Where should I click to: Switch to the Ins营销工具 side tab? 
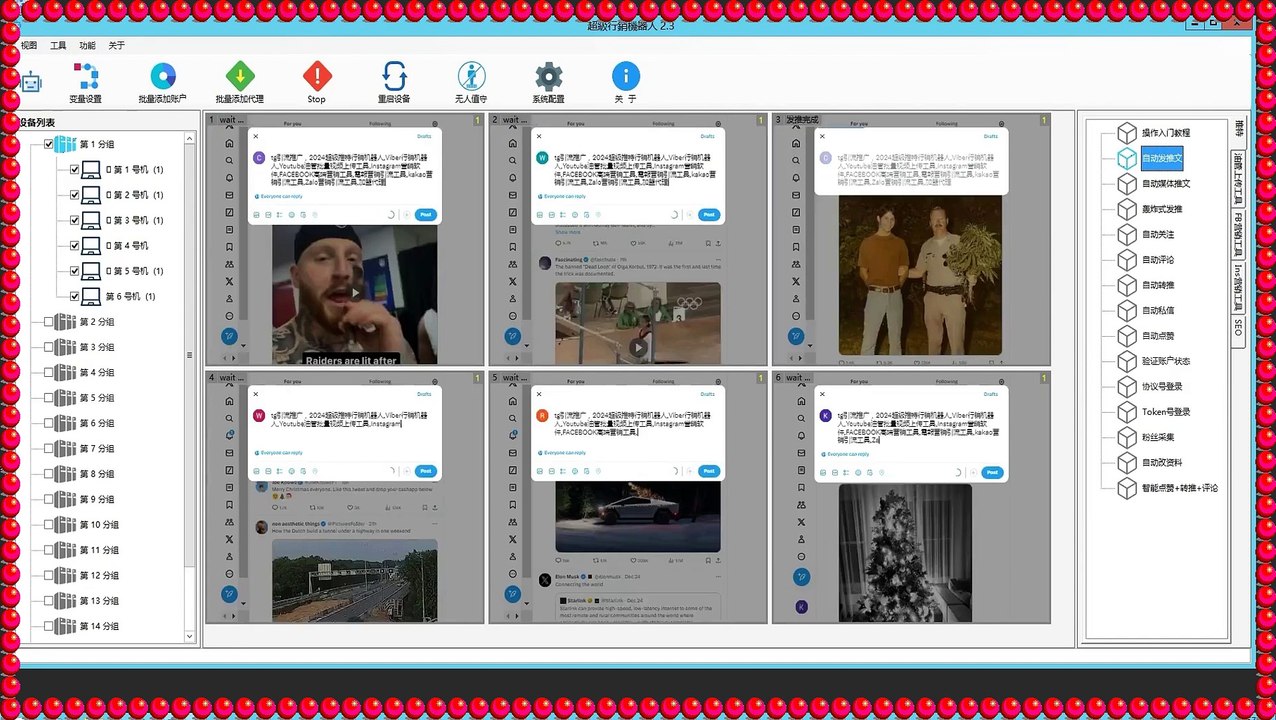(x=1237, y=289)
